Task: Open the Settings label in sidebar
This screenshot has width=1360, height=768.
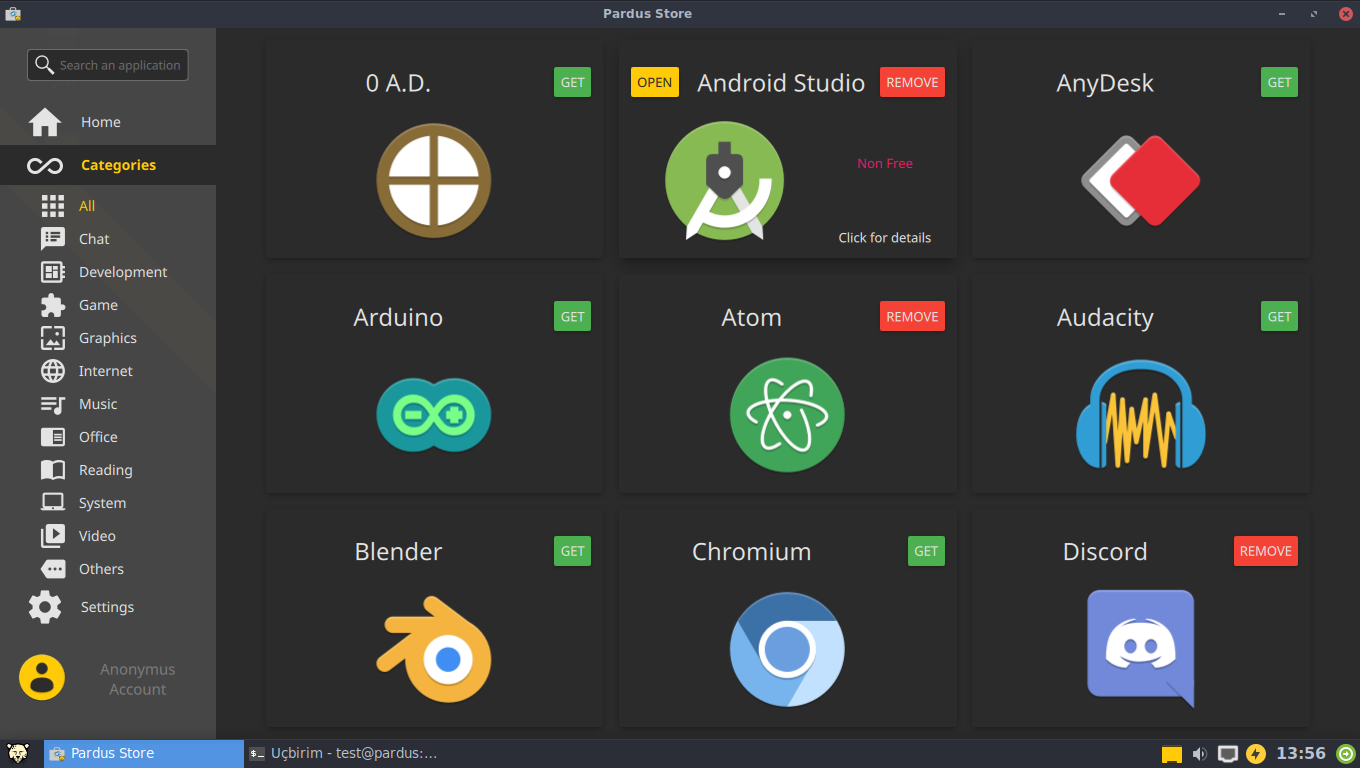Action: (x=107, y=607)
